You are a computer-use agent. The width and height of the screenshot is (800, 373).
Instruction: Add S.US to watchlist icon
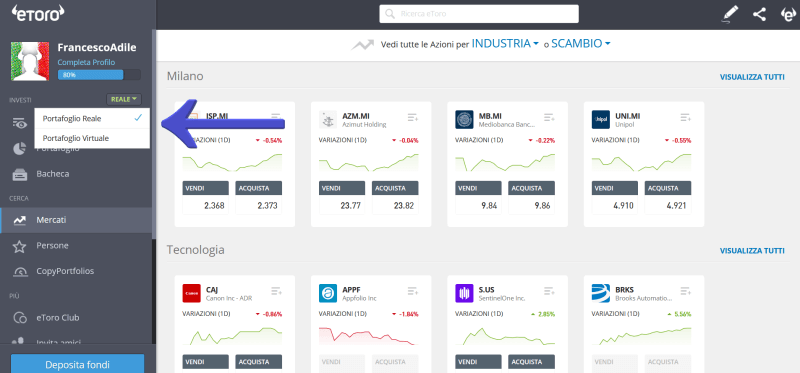click(549, 291)
